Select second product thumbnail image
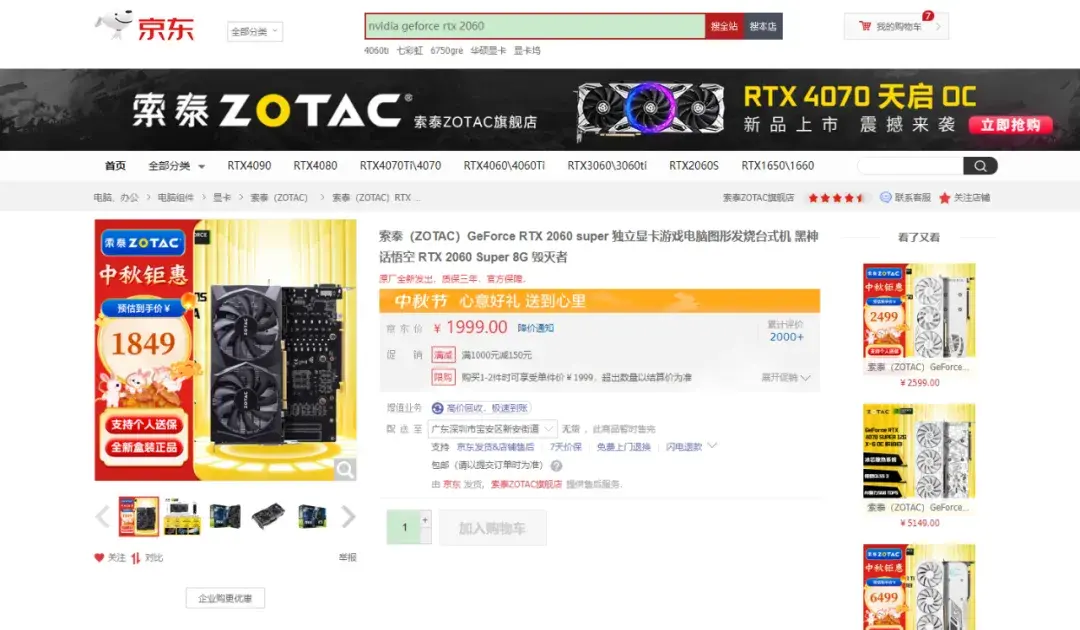Image resolution: width=1080 pixels, height=630 pixels. 182,516
